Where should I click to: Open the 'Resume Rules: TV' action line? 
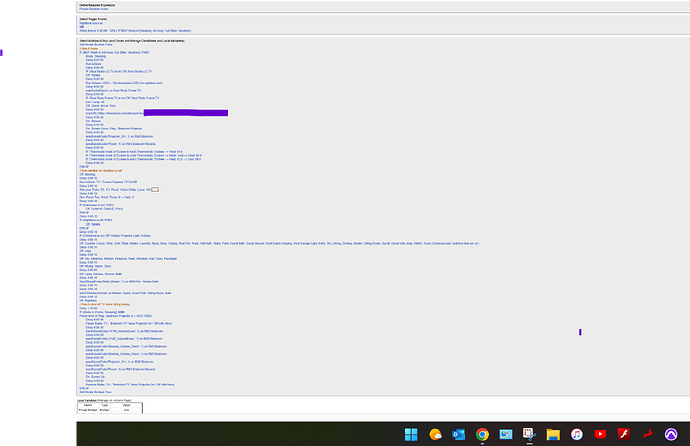tap(130, 384)
